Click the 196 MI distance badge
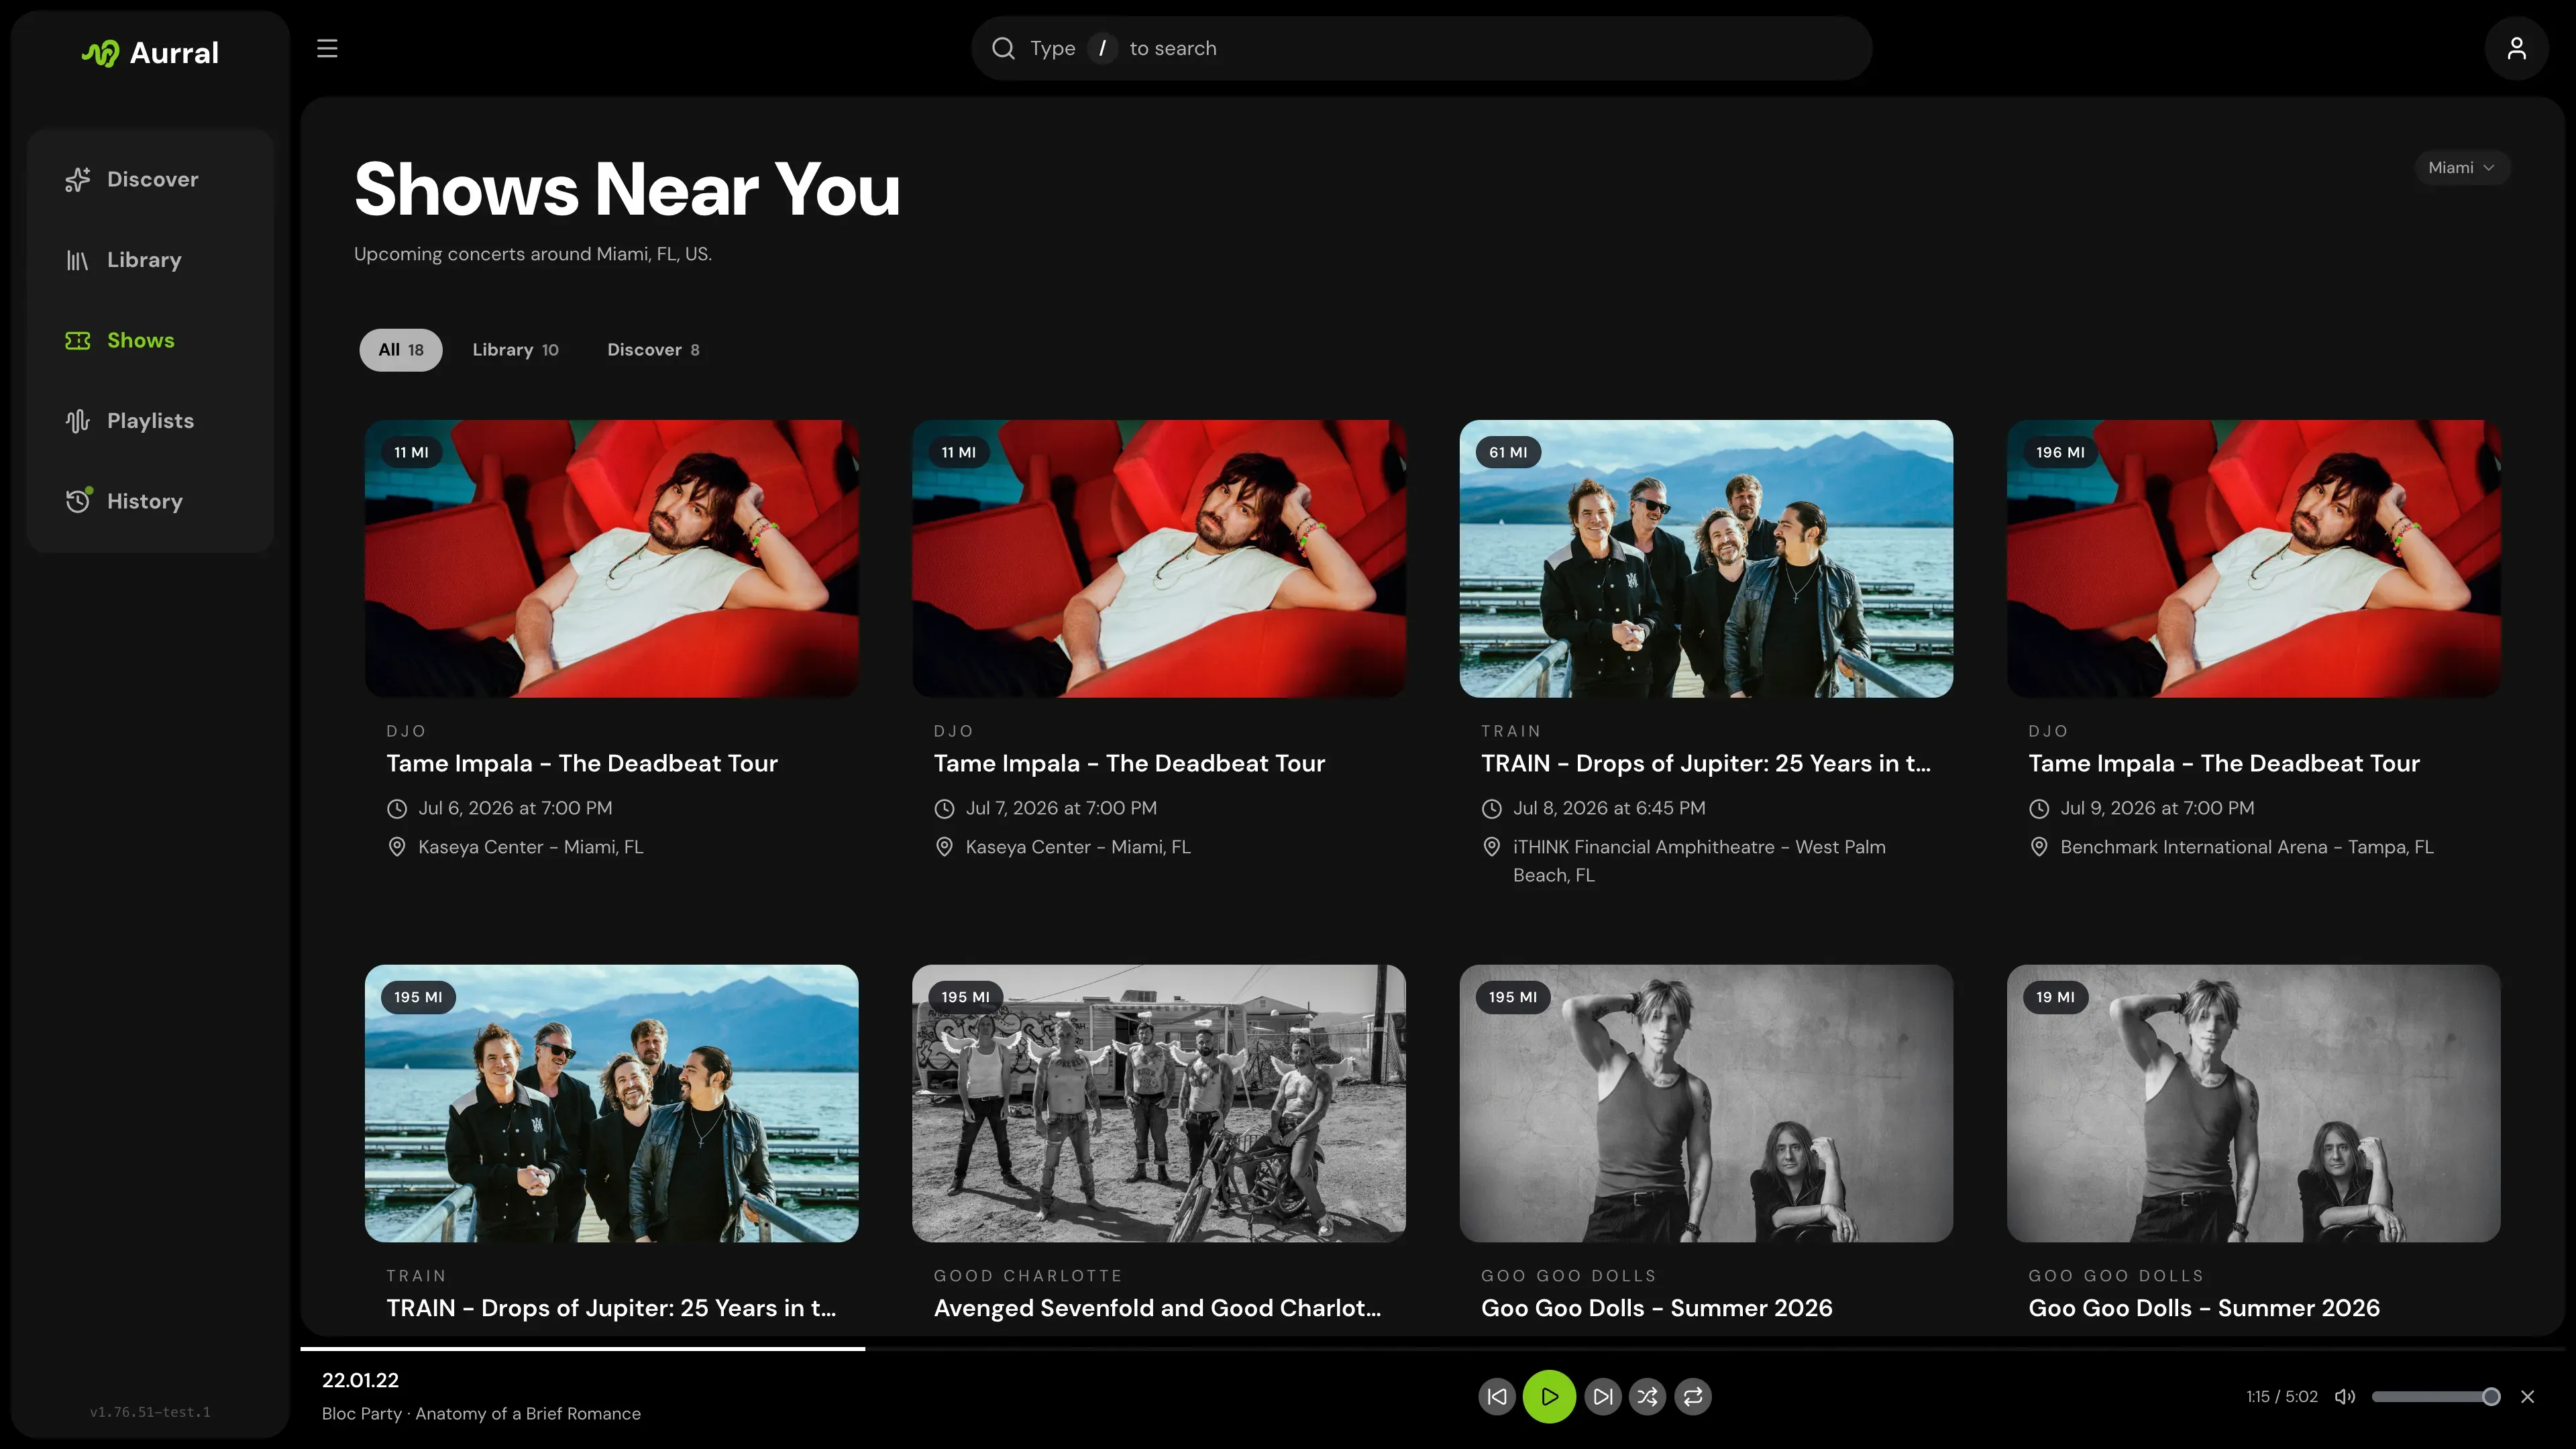The width and height of the screenshot is (2576, 1449). tap(2060, 453)
